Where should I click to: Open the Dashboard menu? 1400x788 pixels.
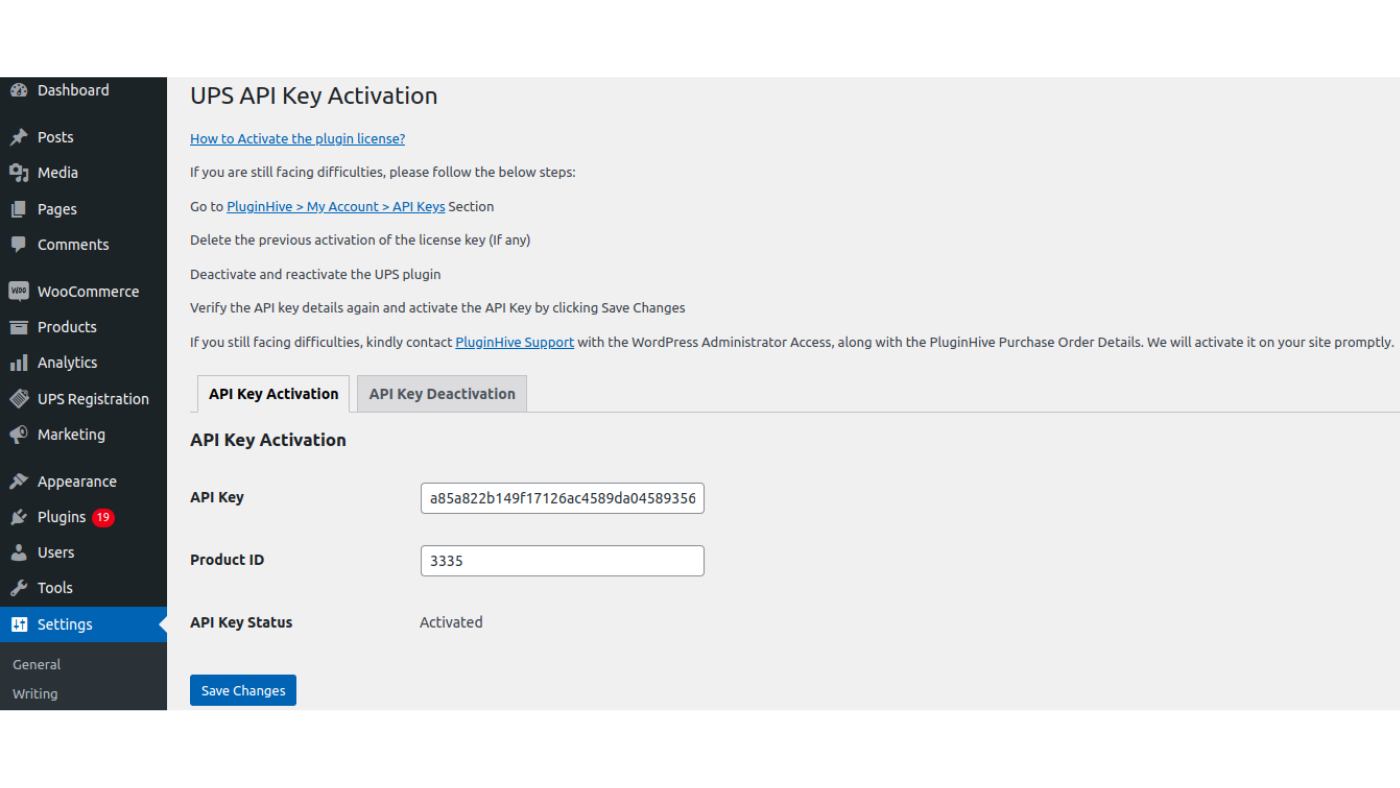pos(73,90)
